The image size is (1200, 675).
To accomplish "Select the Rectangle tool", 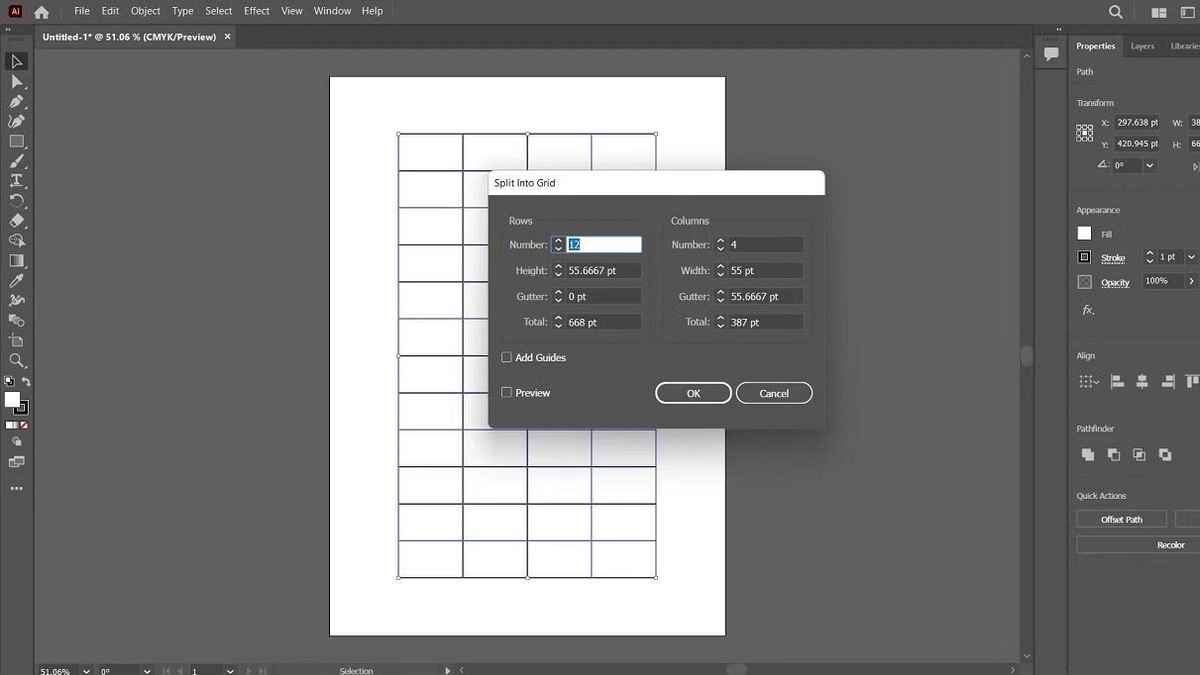I will click(16, 141).
